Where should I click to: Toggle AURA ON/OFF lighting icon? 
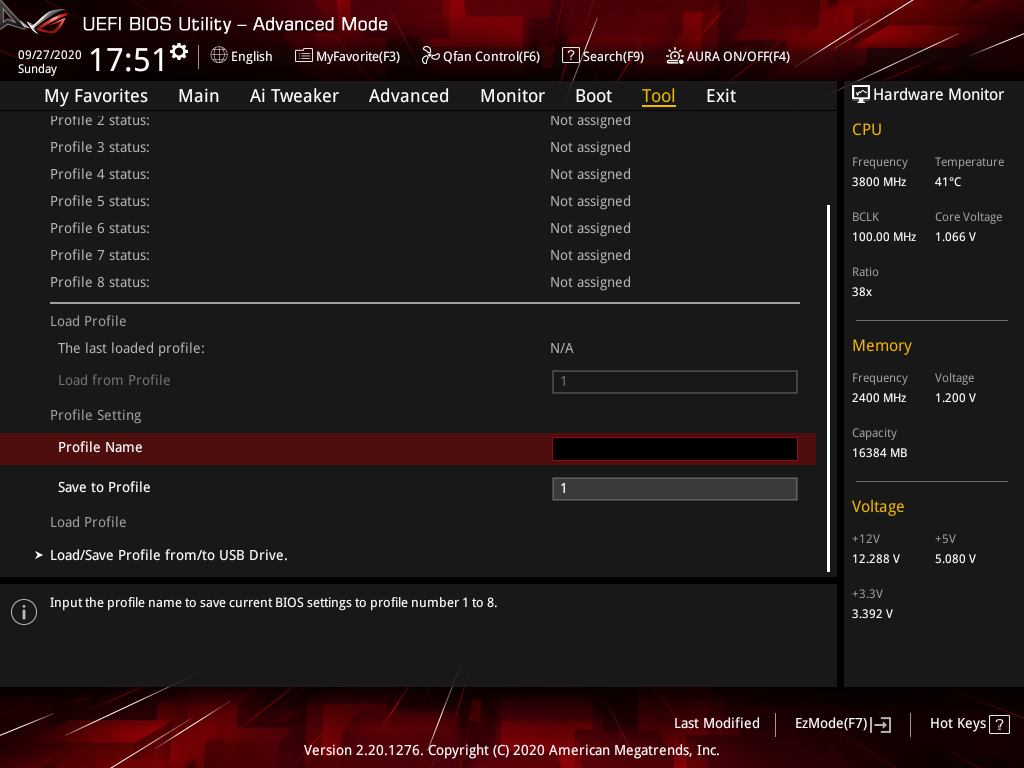[x=675, y=56]
